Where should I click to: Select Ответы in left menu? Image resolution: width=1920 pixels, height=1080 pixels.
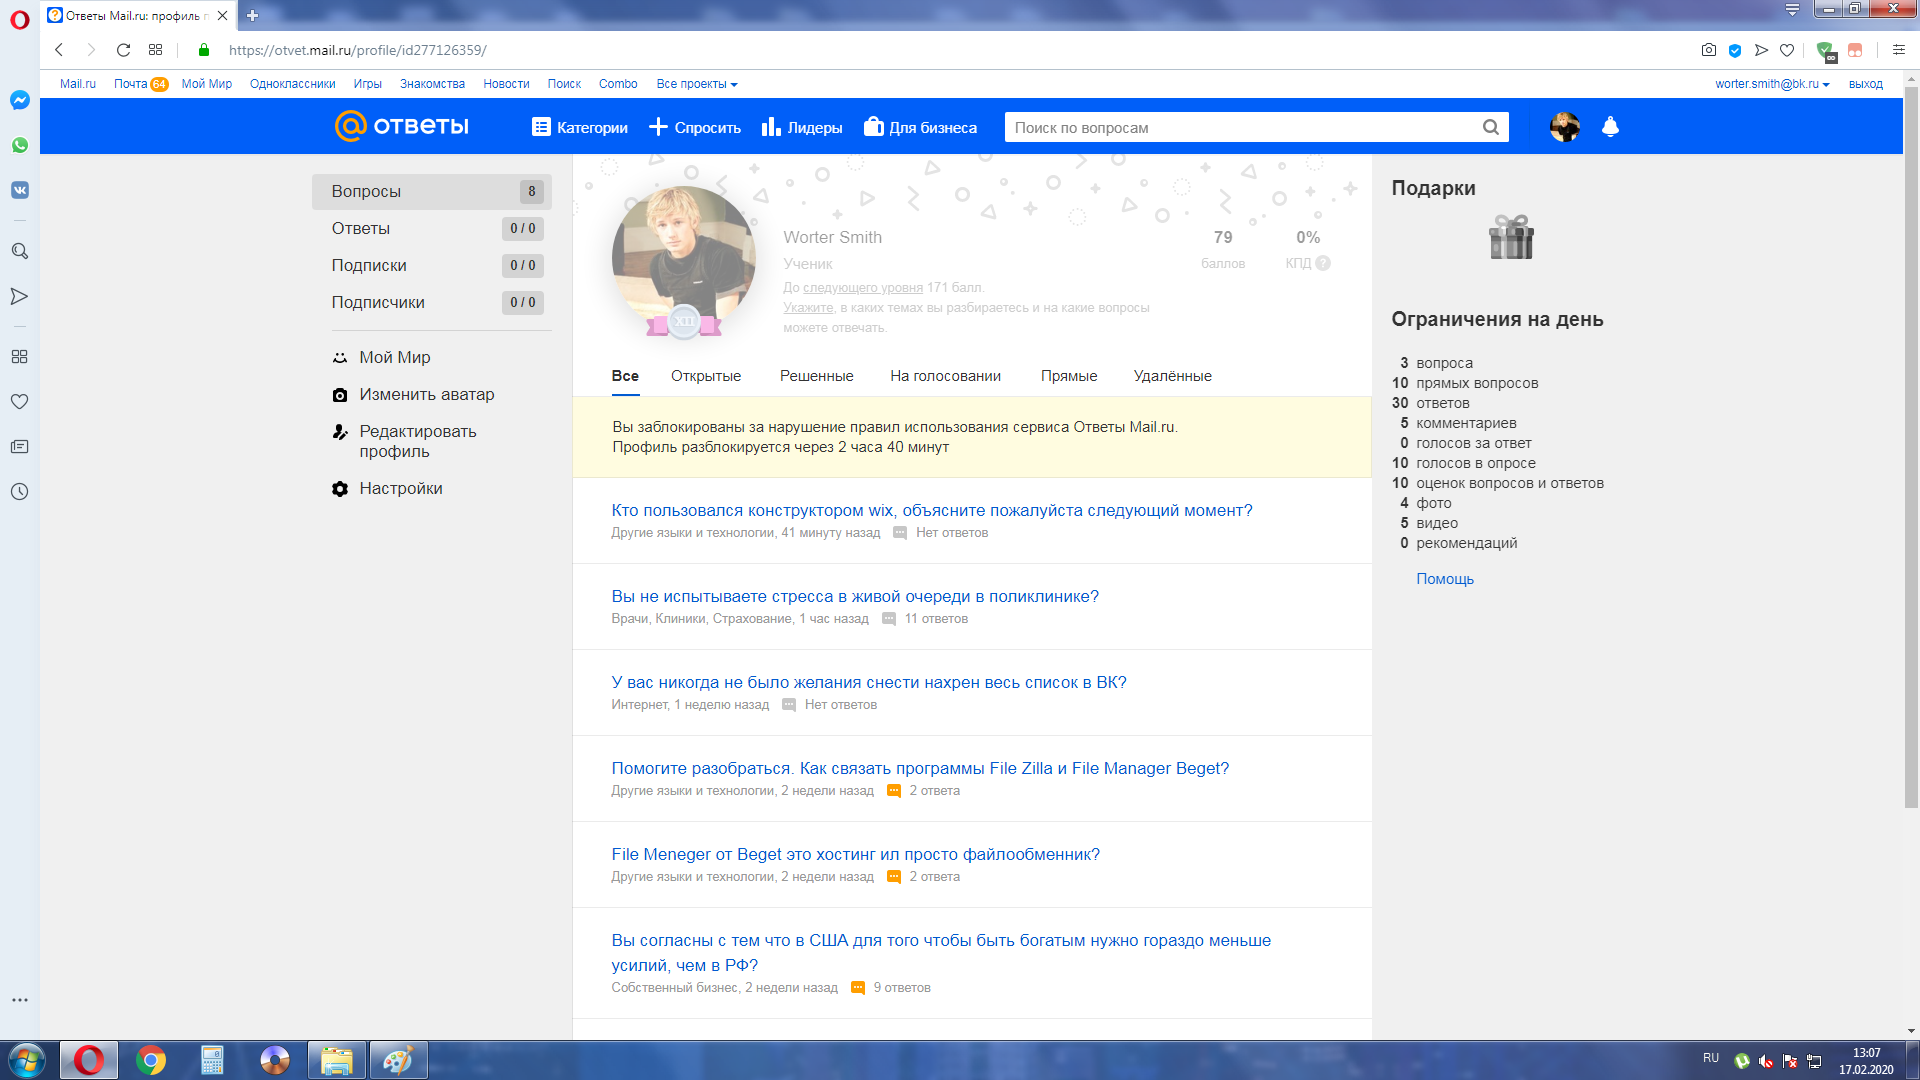[x=432, y=229]
